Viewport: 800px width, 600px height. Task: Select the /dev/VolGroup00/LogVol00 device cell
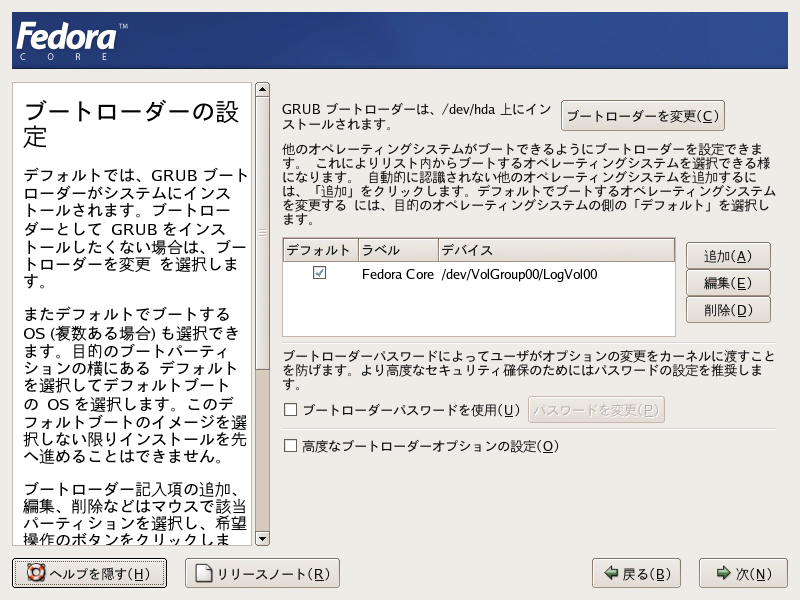(x=519, y=274)
